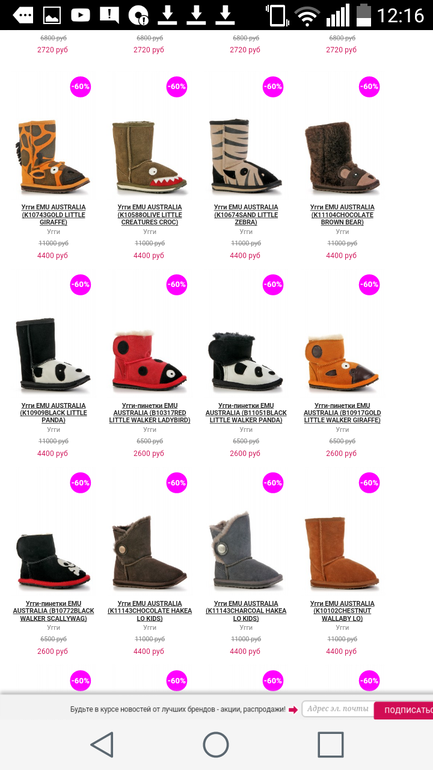Tap the -60% badge above the giraffe boot
The height and width of the screenshot is (770, 433).
tap(81, 87)
